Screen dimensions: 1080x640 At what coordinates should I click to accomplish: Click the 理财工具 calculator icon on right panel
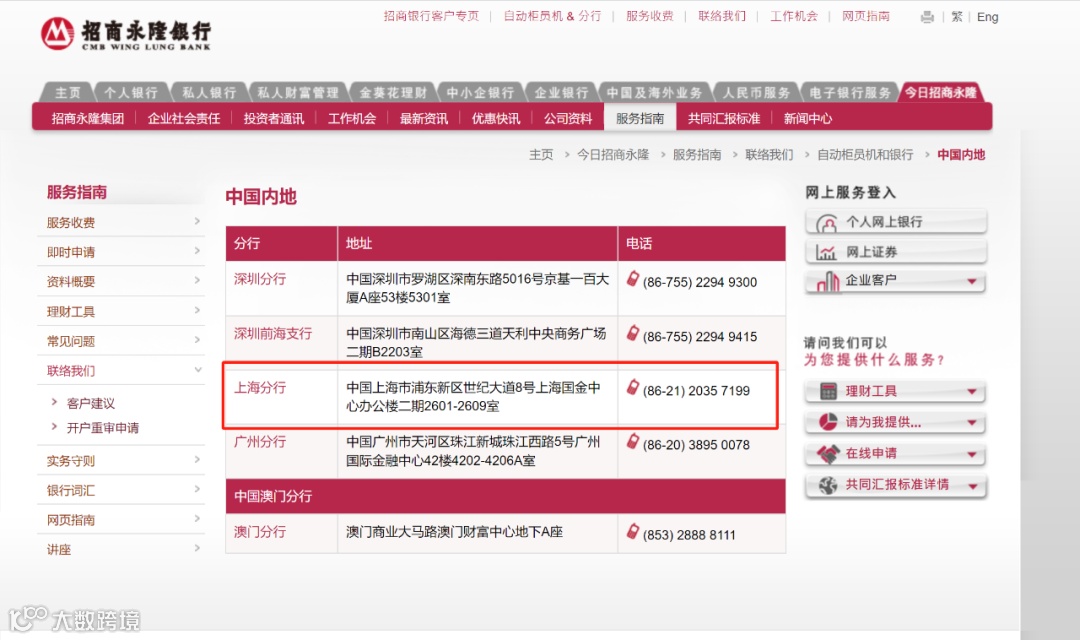pos(828,391)
